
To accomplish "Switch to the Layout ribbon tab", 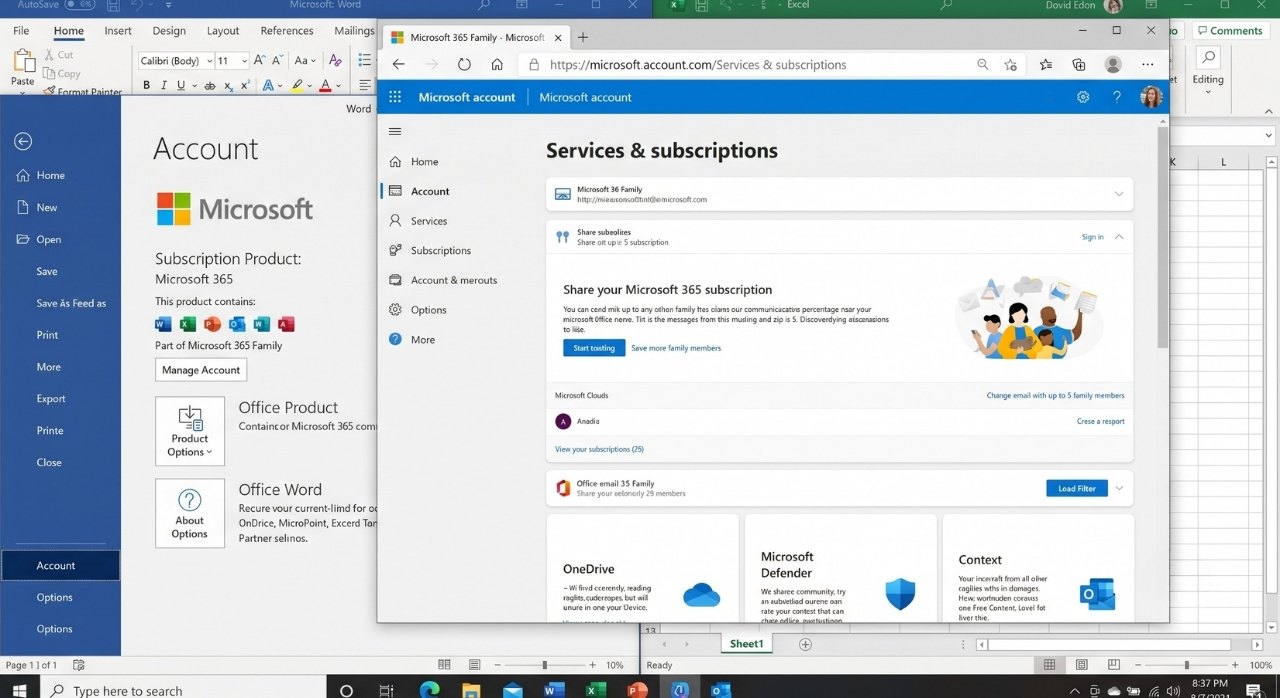I will [x=223, y=31].
